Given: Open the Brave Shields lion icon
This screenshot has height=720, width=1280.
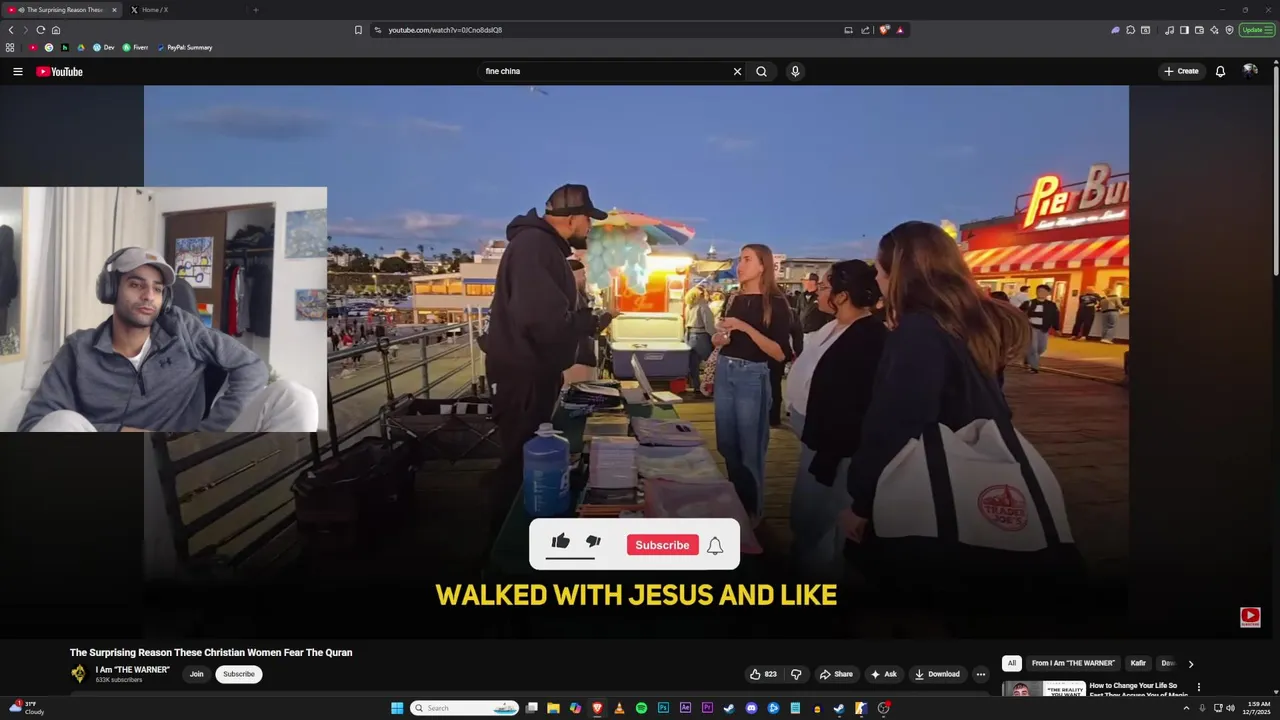Looking at the screenshot, I should click(884, 30).
